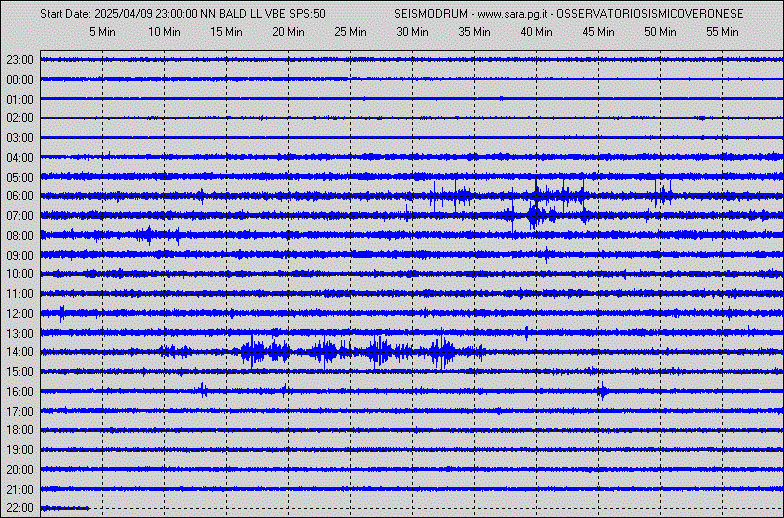The width and height of the screenshot is (784, 518).
Task: Click the 08:00 hour row label
Action: (20, 236)
